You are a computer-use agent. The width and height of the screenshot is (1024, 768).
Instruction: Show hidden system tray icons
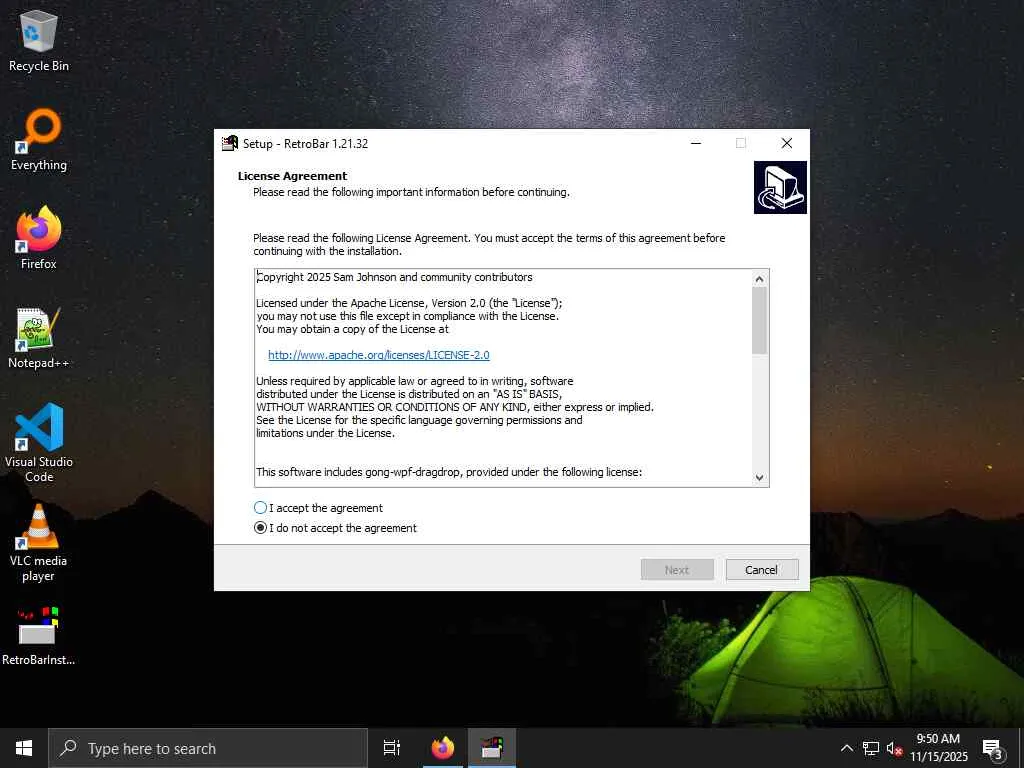click(846, 748)
